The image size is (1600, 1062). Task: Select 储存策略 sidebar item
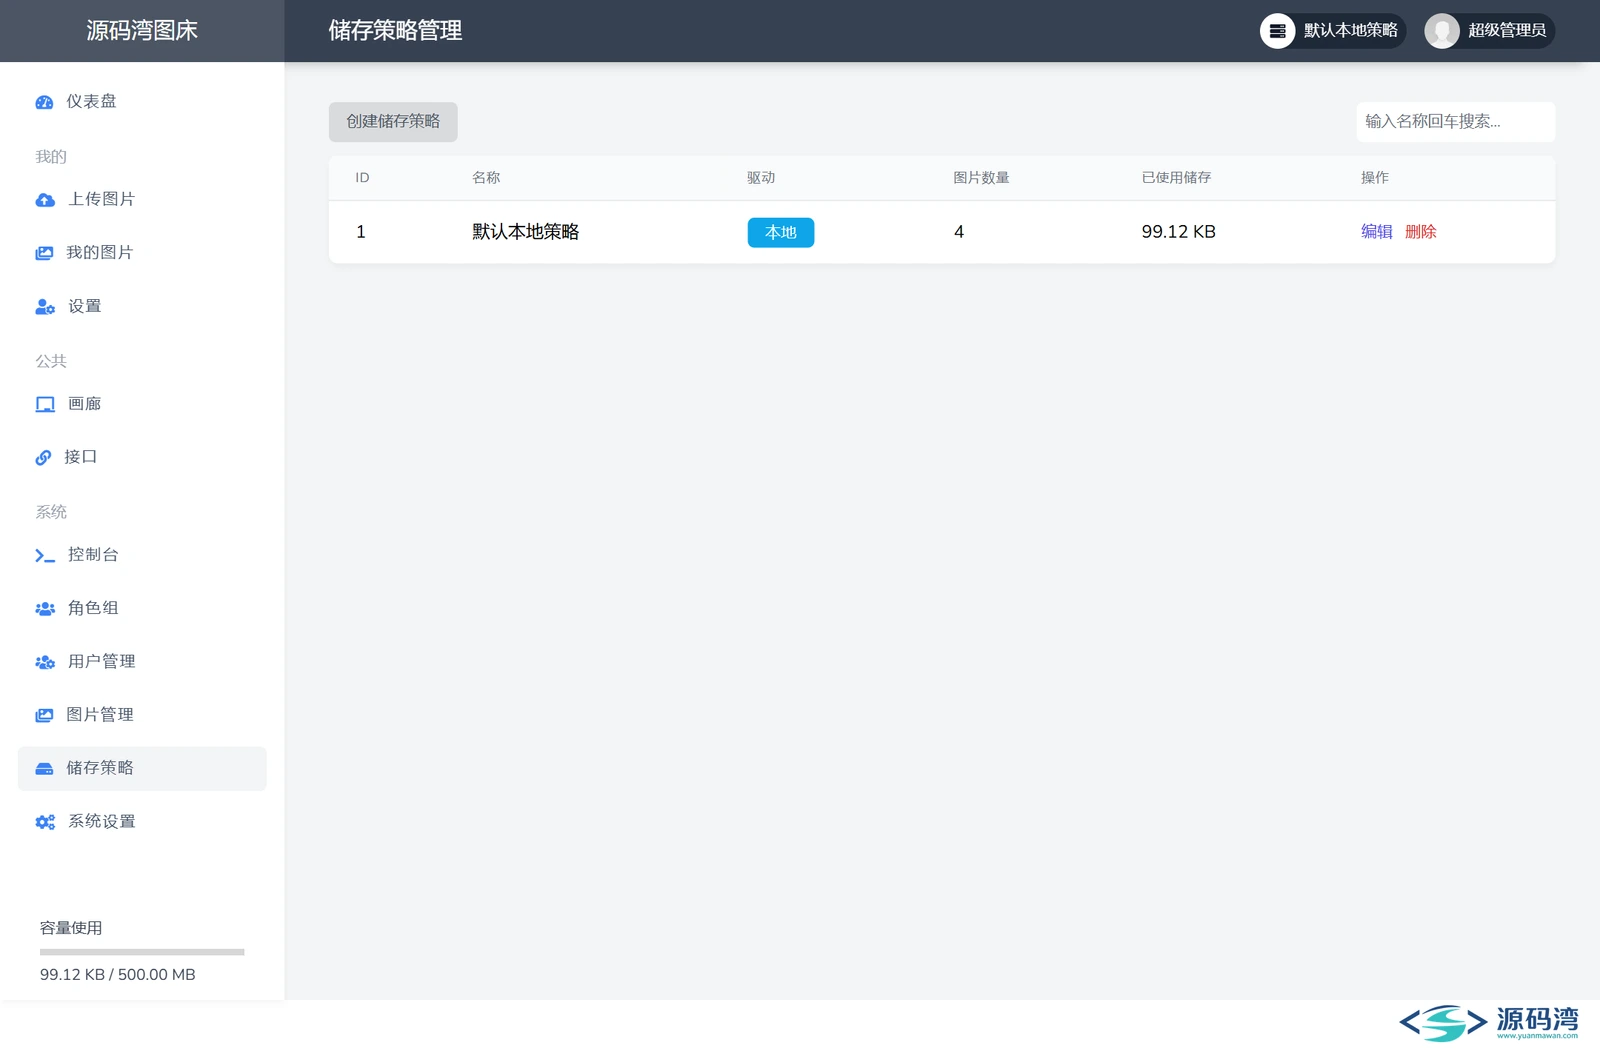pos(142,769)
